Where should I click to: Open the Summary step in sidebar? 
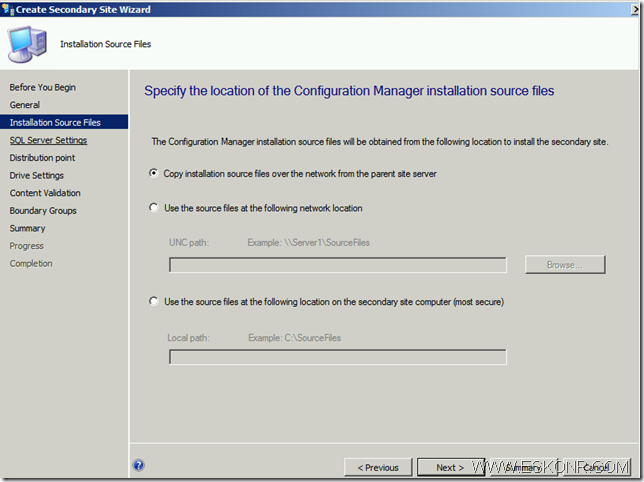point(28,229)
